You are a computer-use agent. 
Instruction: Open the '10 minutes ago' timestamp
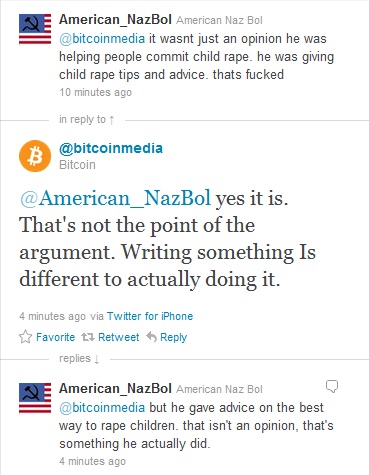95,92
